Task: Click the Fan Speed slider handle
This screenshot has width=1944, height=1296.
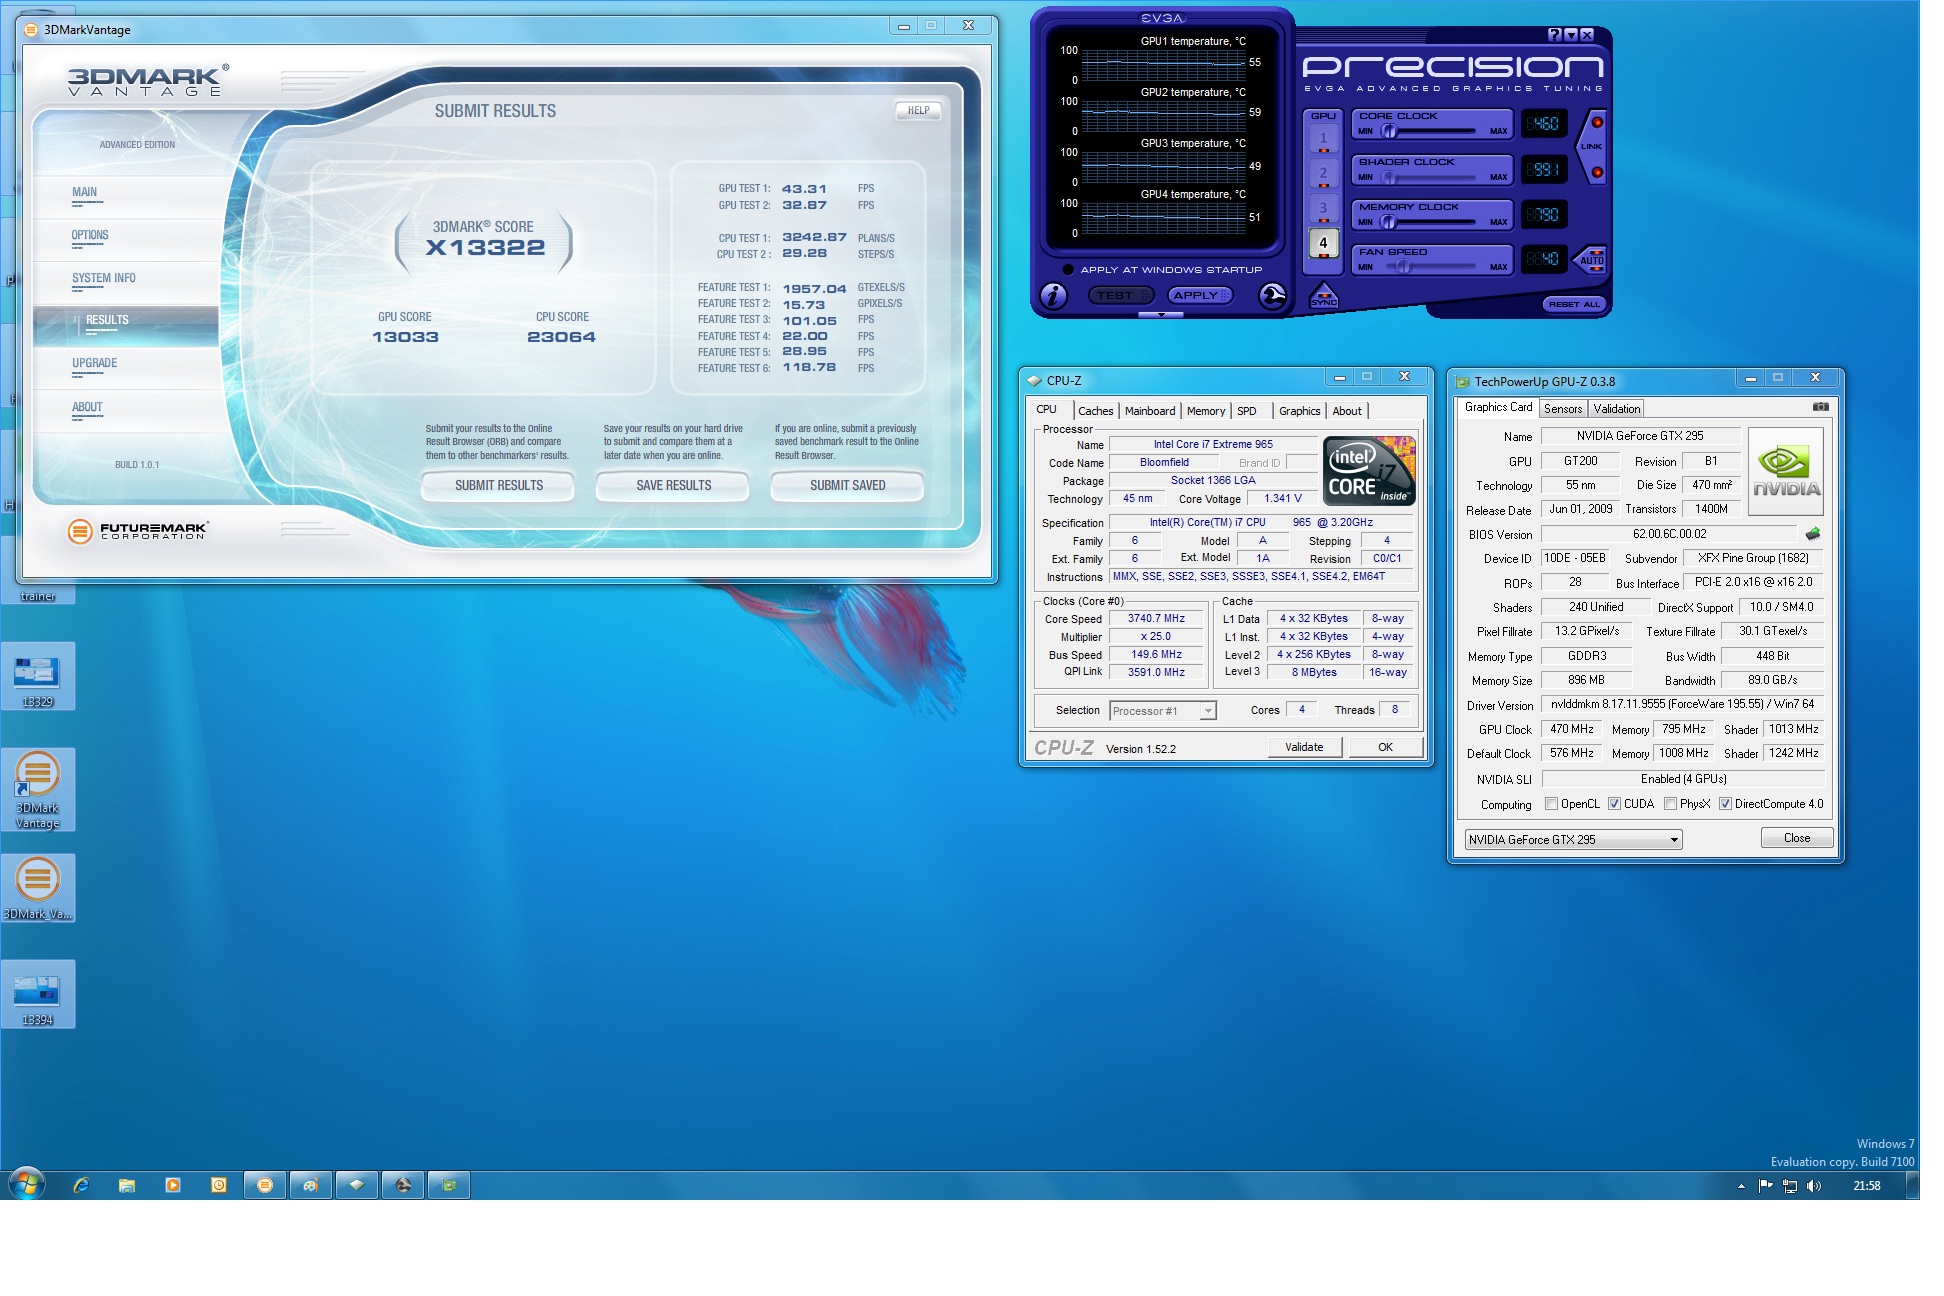Action: click(1403, 267)
